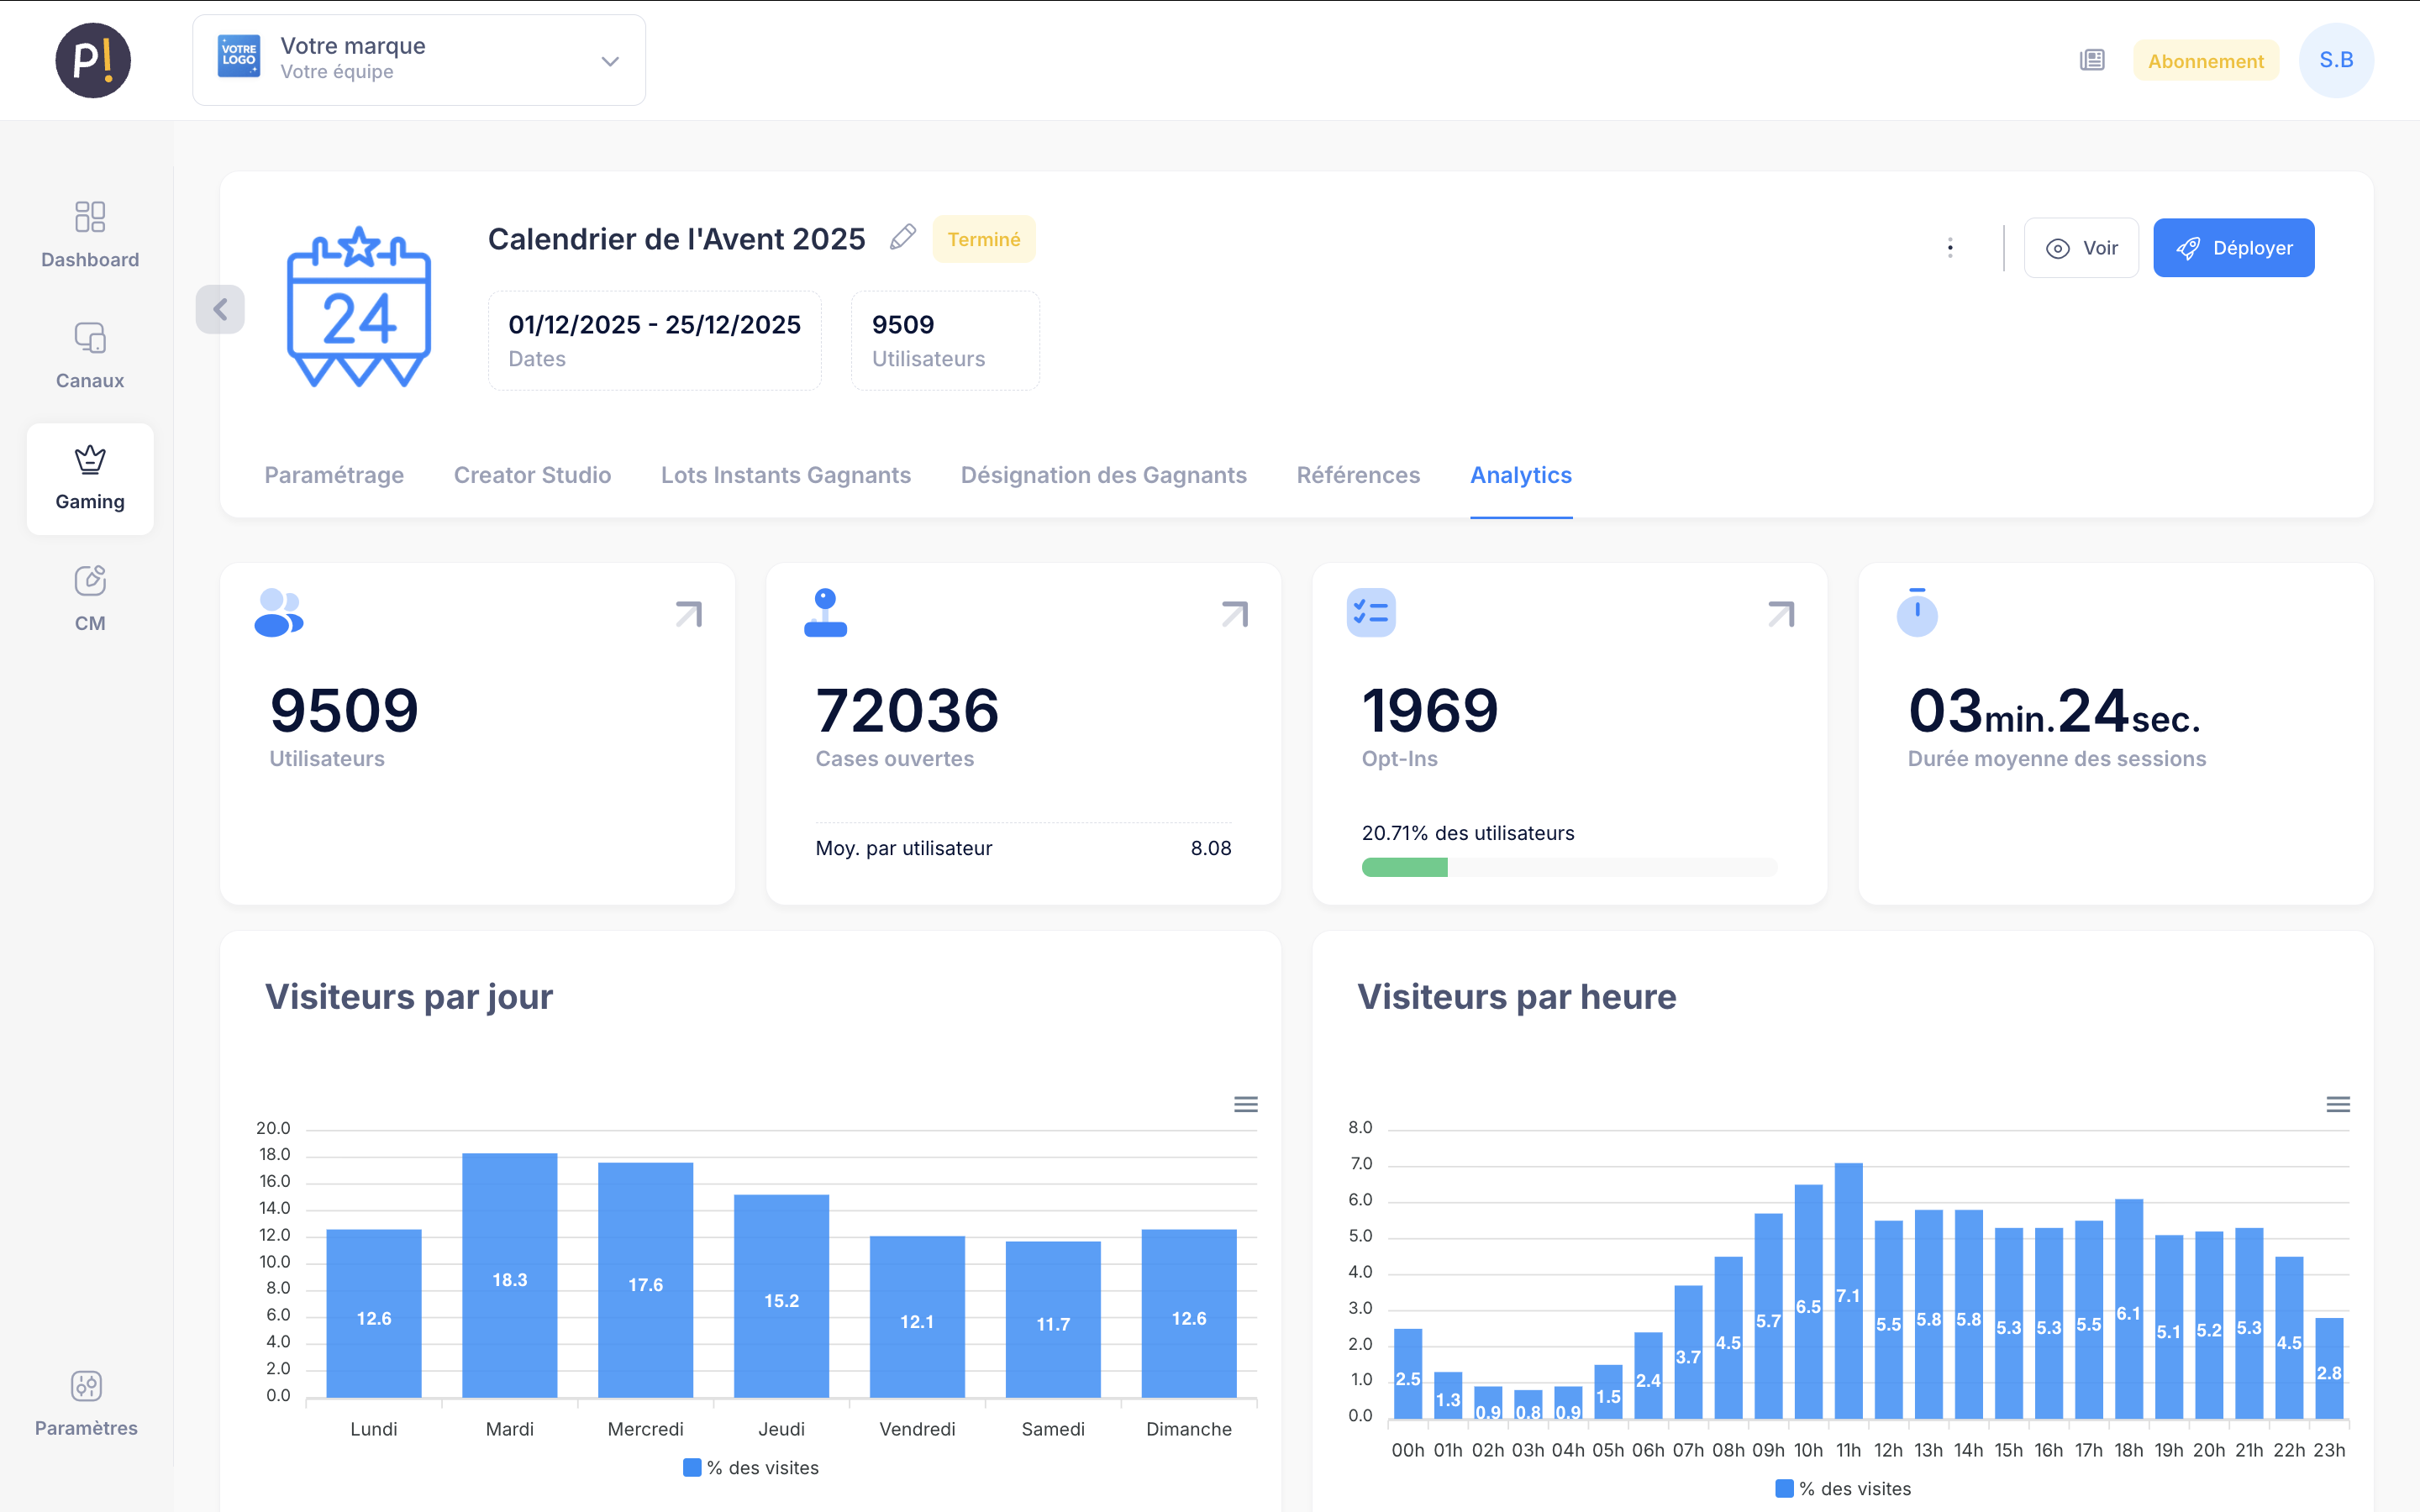2420x1512 pixels.
Task: Toggle the '% des visites' legend under Visiteurs par heure
Action: click(x=1842, y=1488)
